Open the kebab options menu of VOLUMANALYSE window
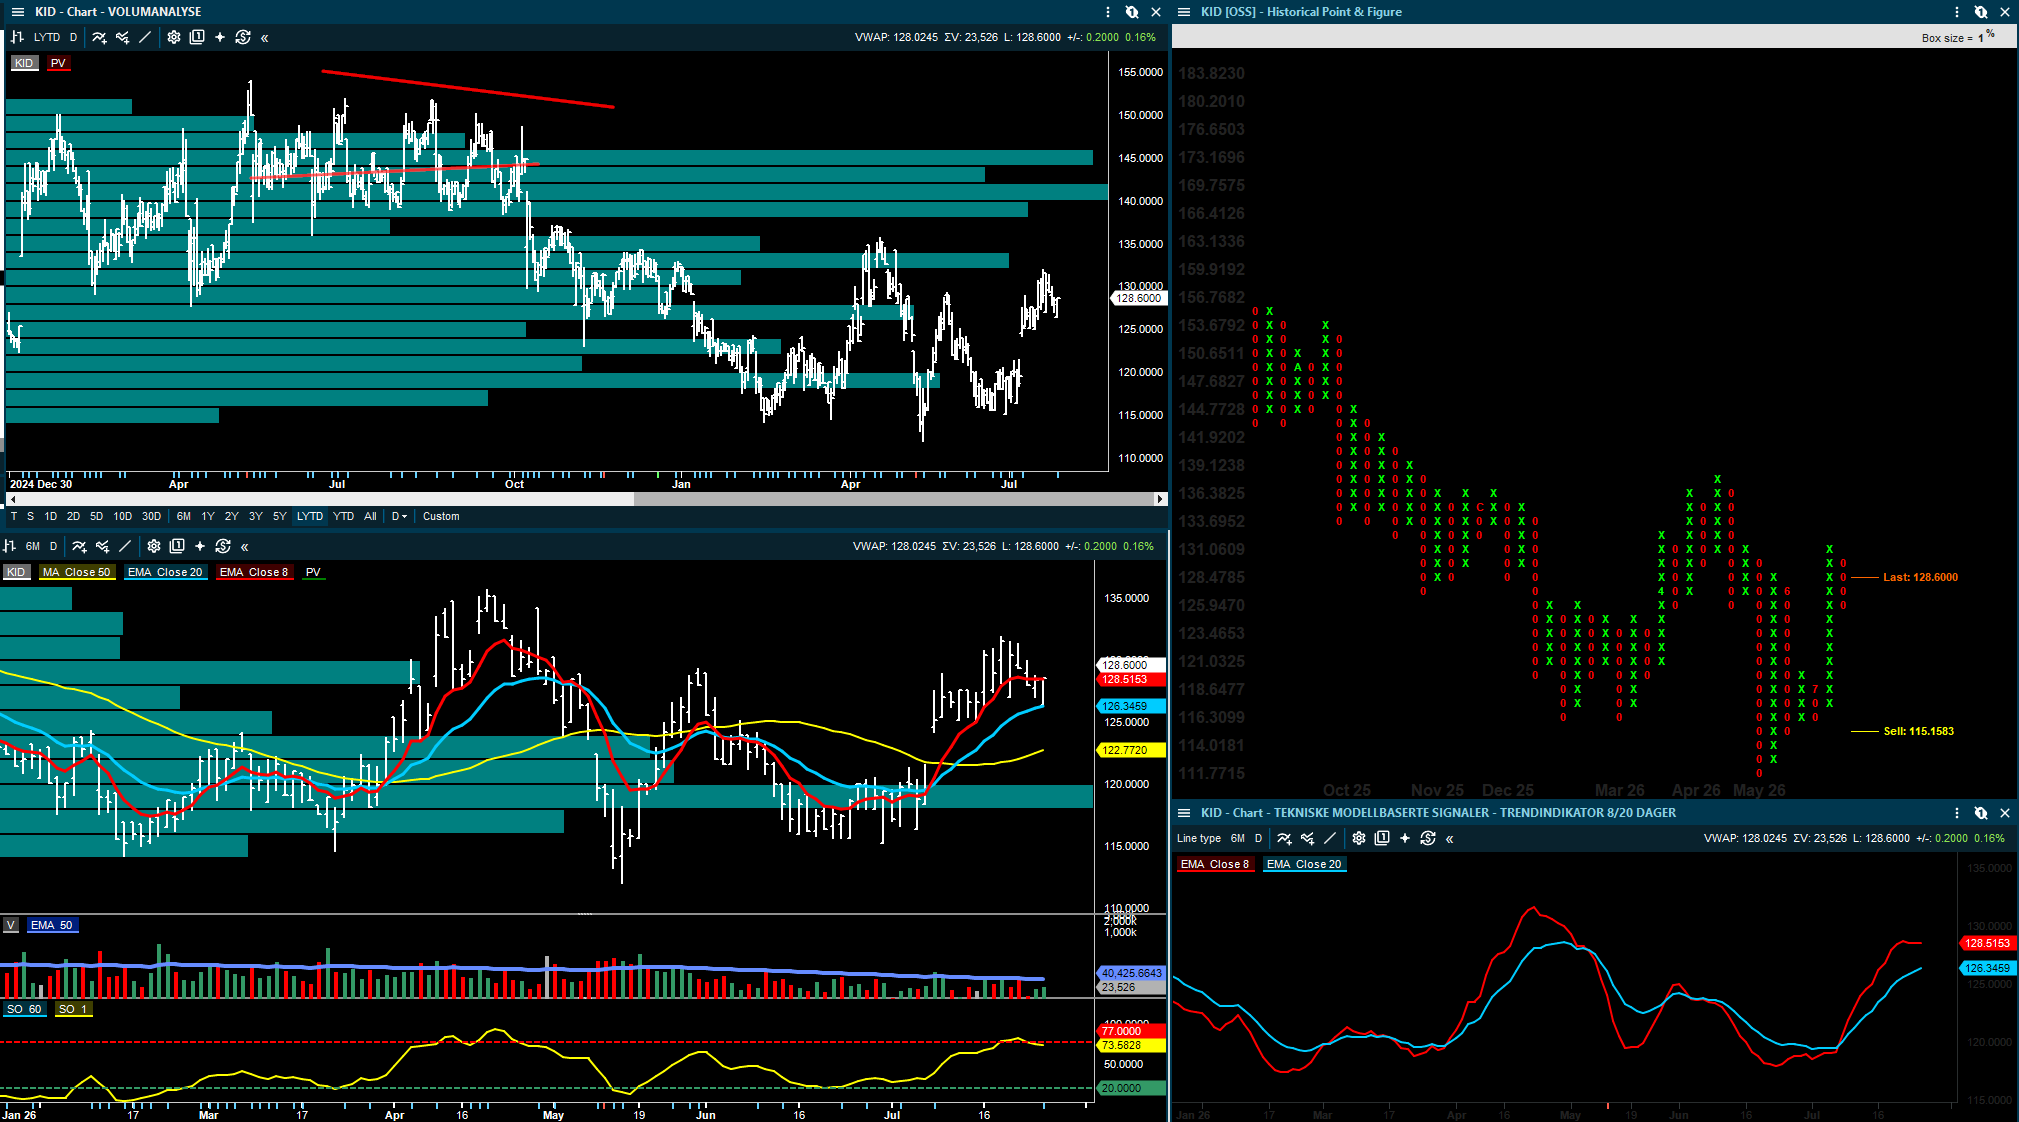Screen dimensions: 2019x1122 pos(1108,12)
